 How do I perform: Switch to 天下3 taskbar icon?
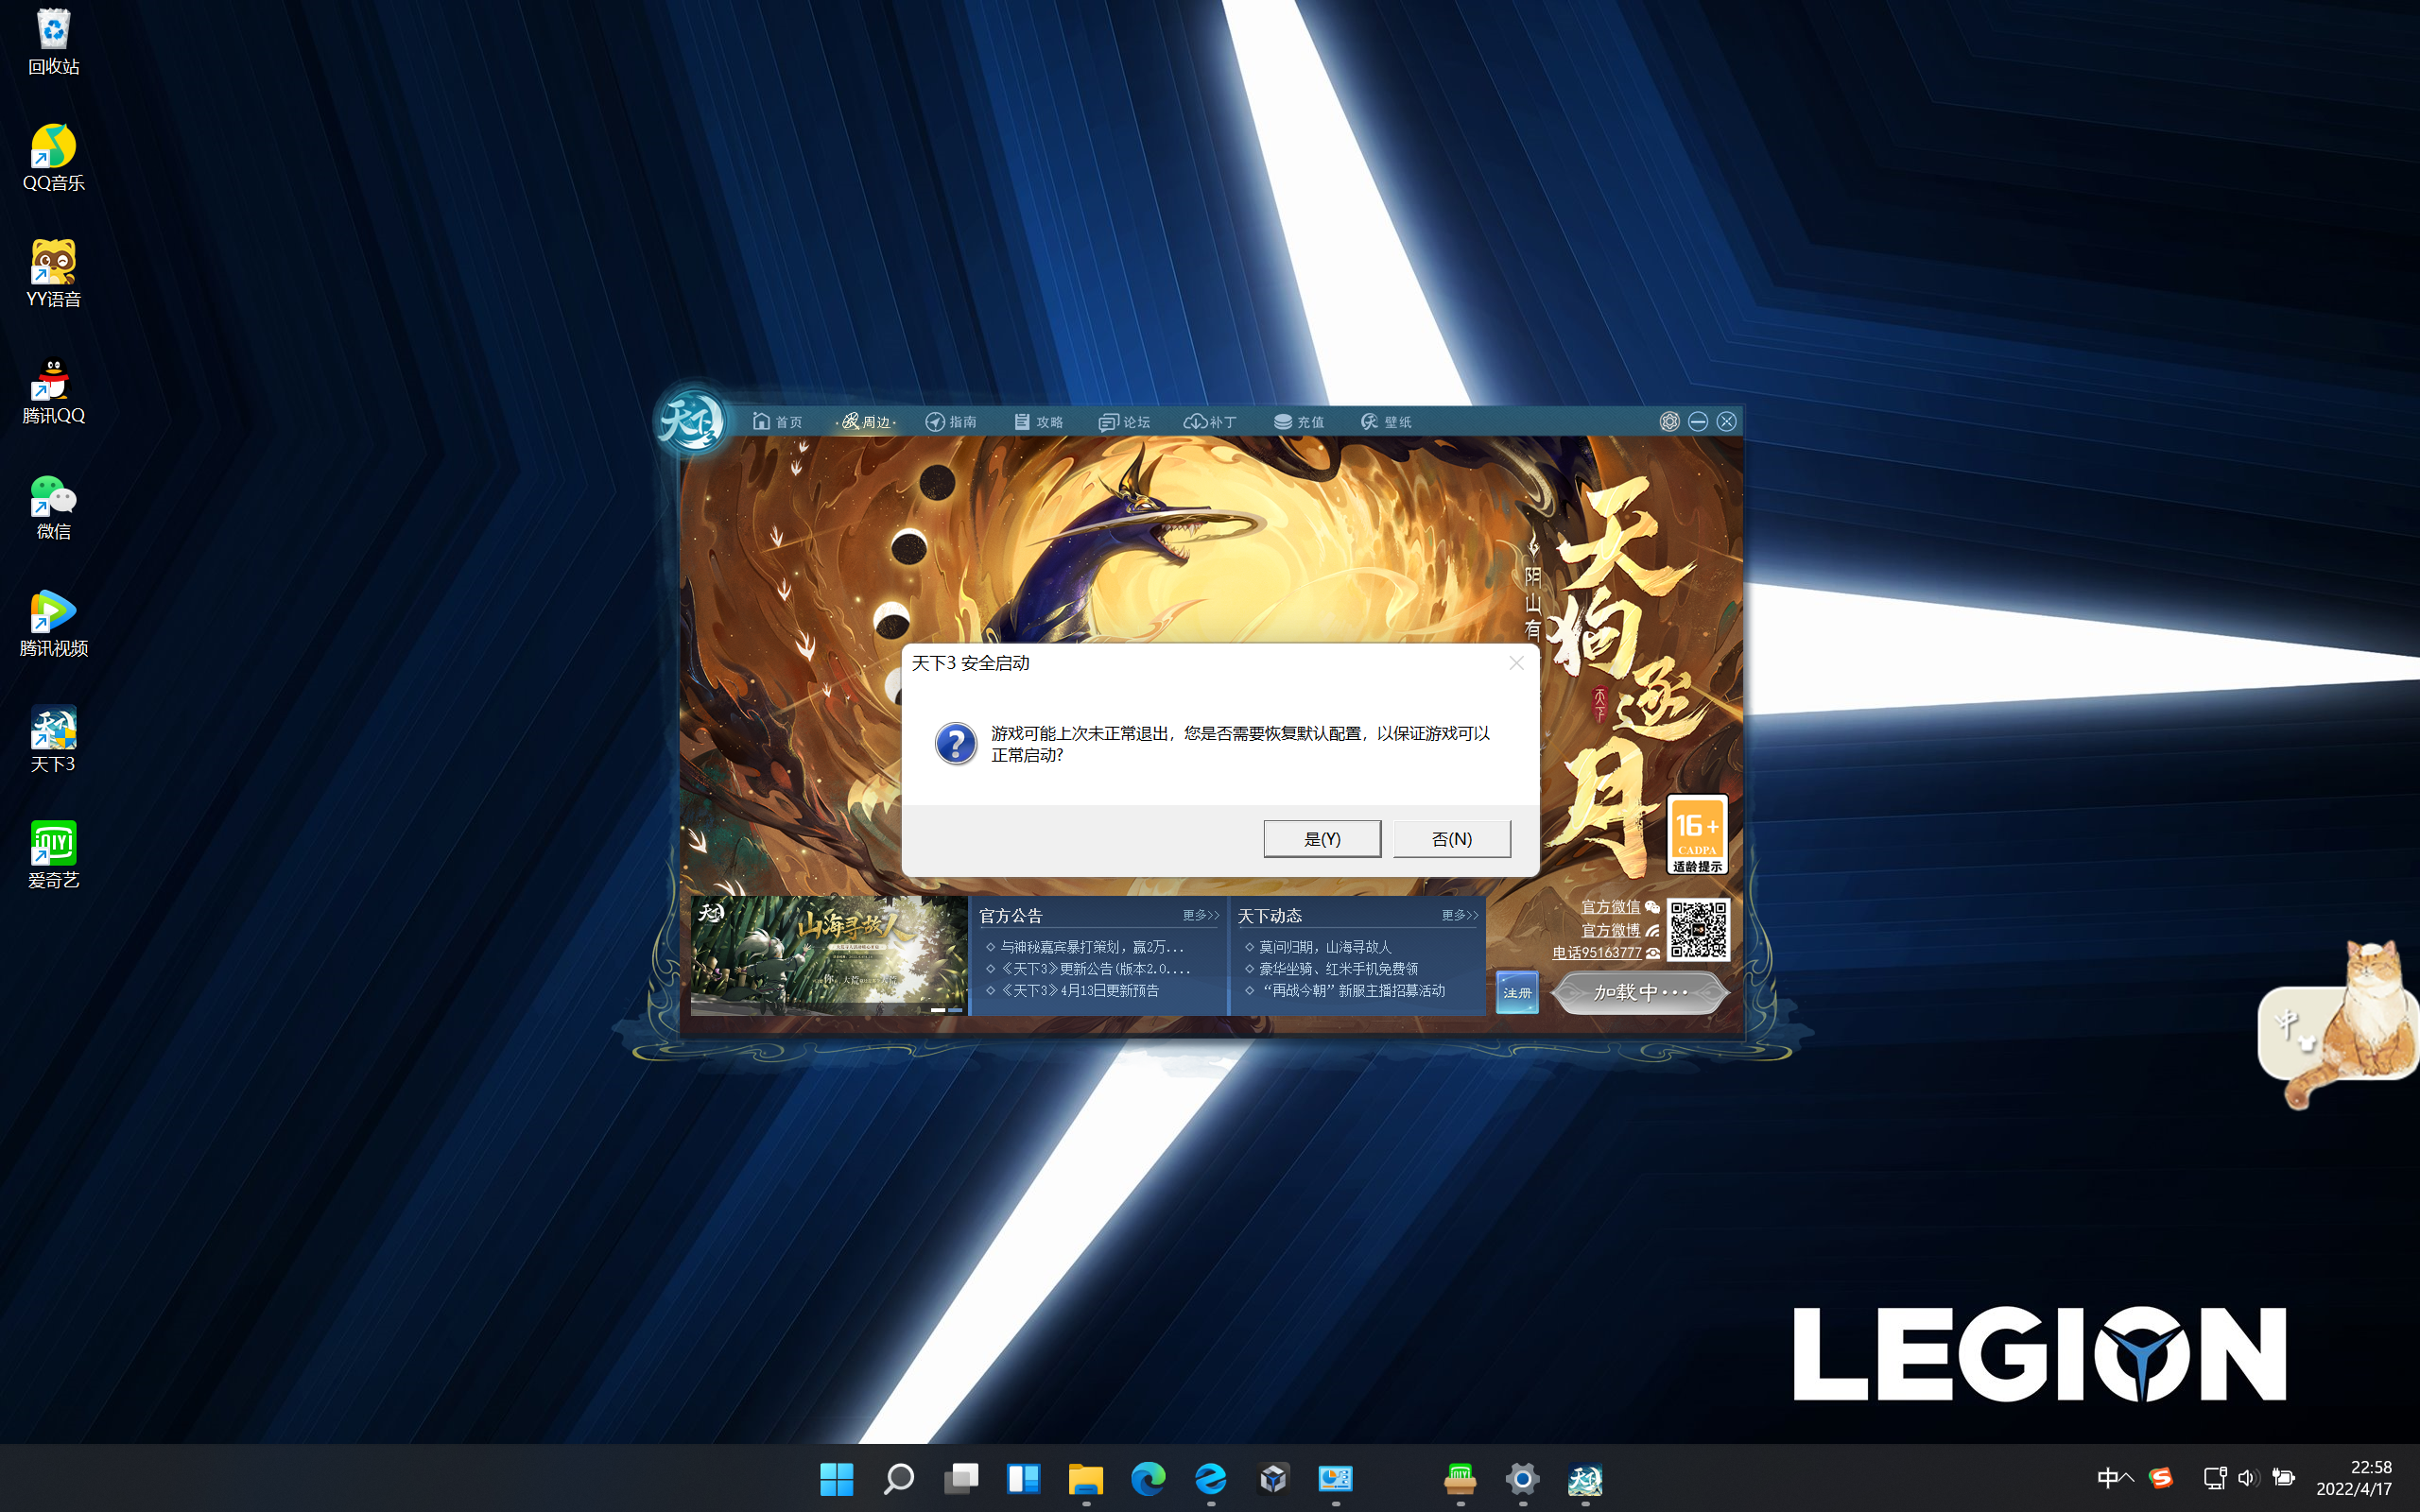[1585, 1478]
